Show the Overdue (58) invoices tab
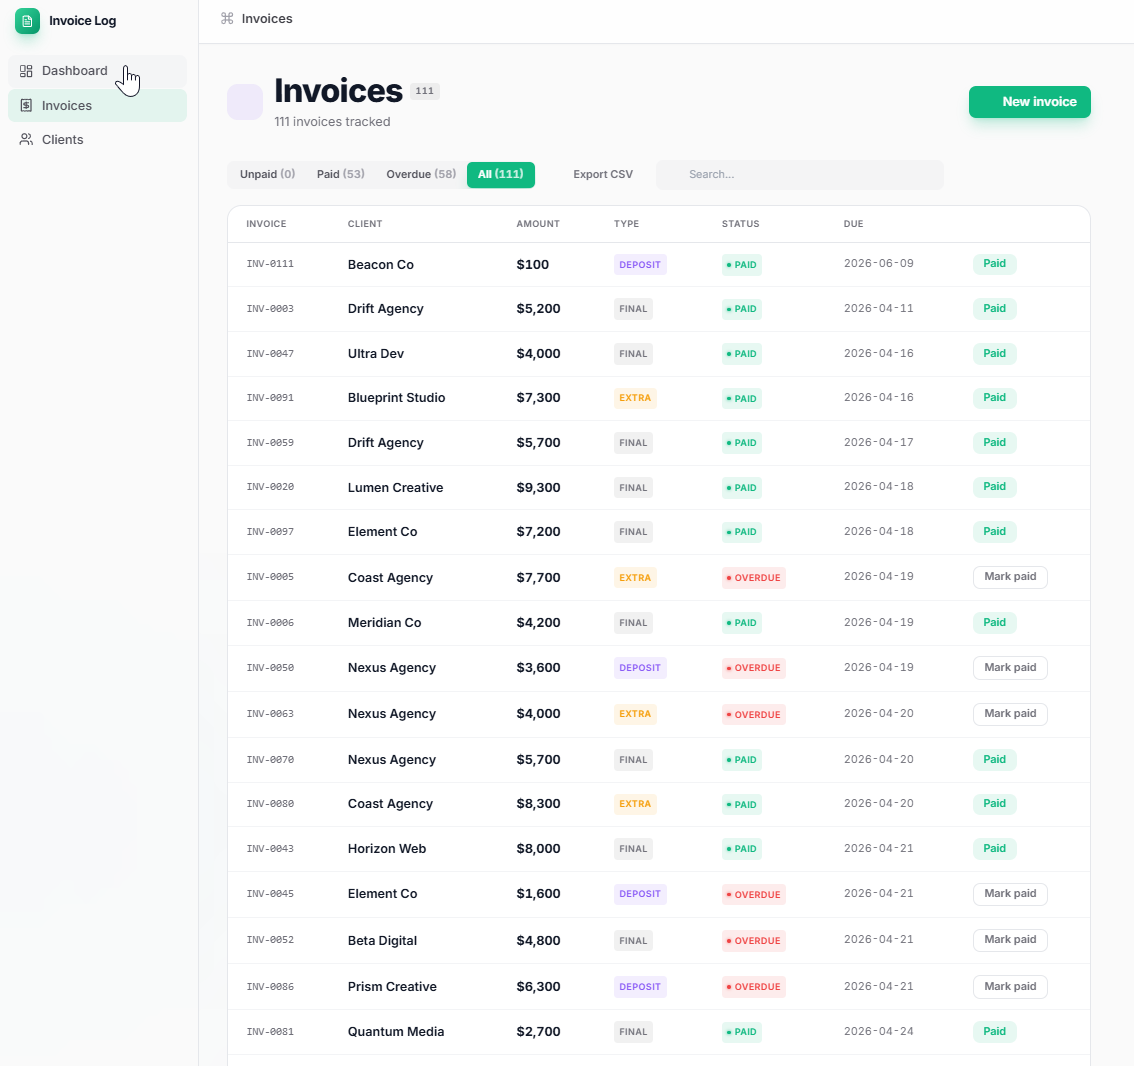Screen dimensions: 1134x1066 [421, 174]
